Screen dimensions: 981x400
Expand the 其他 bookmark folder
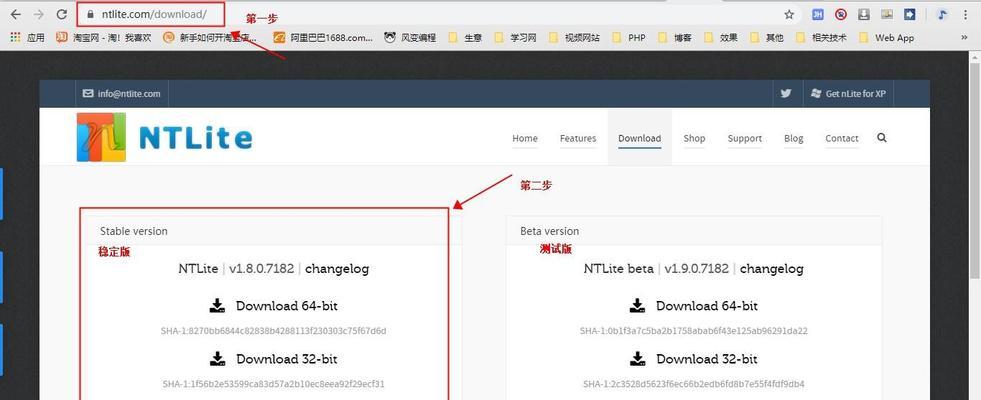[x=766, y=38]
